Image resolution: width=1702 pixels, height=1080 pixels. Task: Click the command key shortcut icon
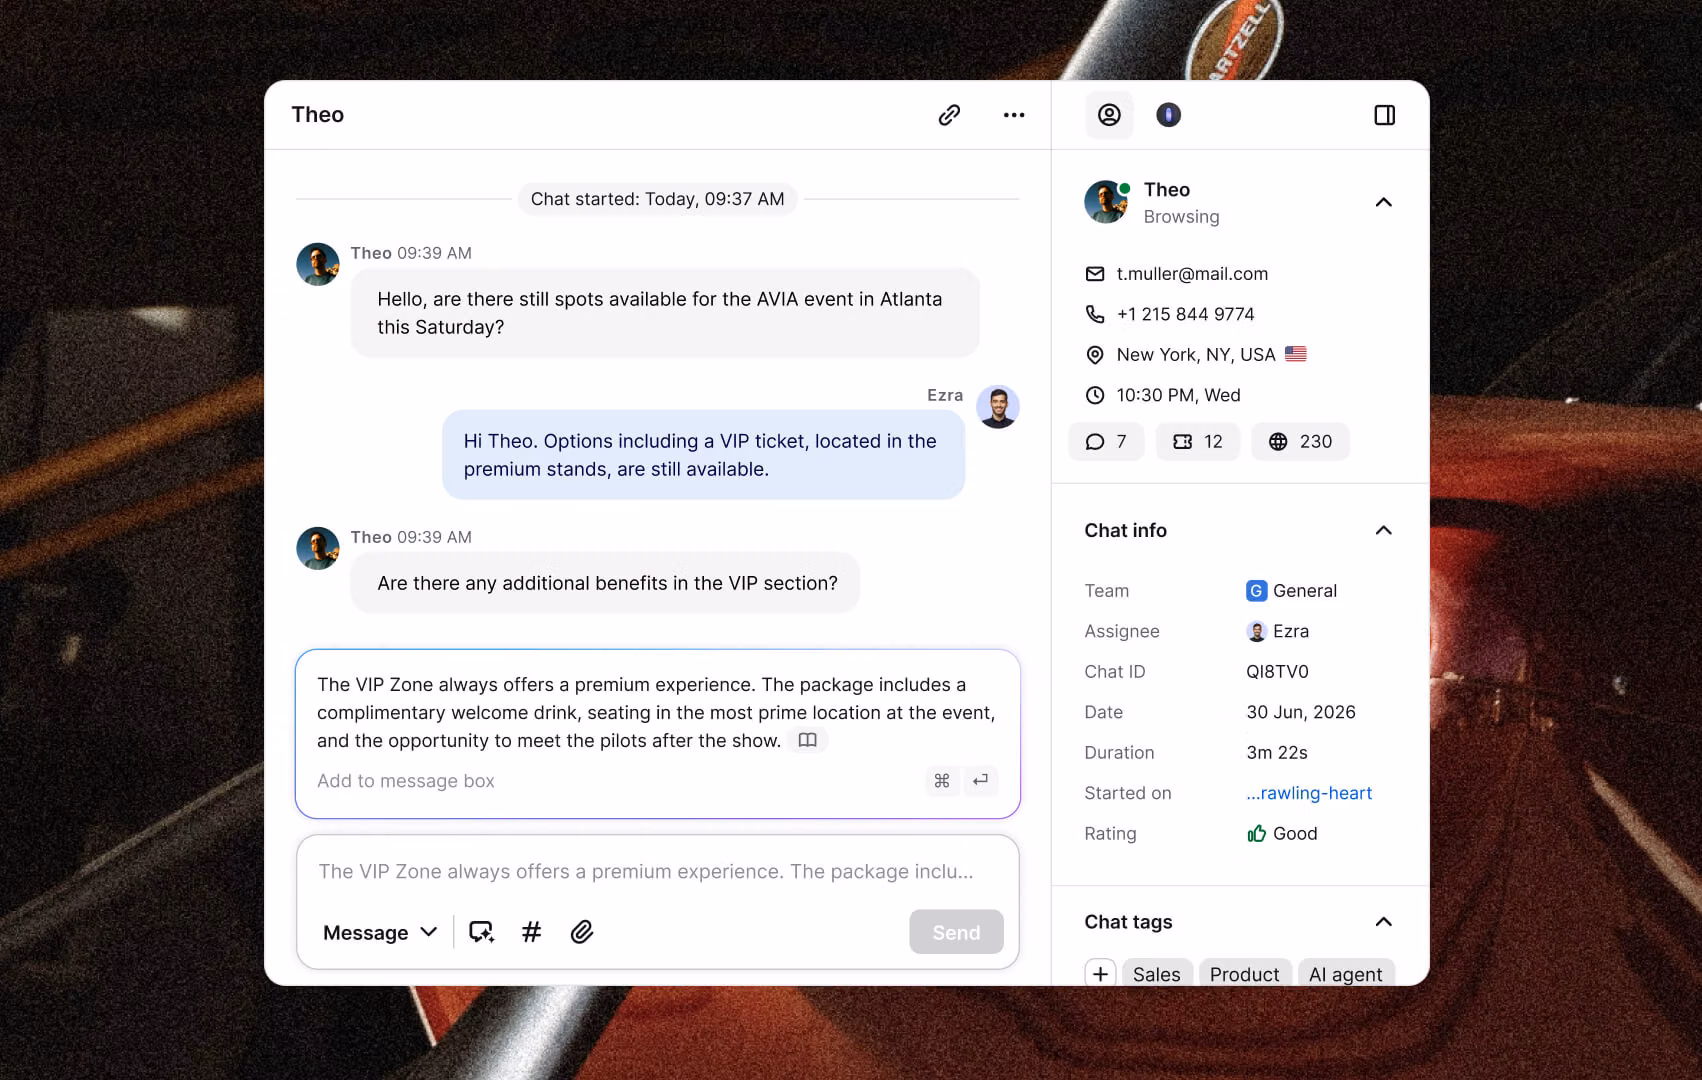pos(942,781)
